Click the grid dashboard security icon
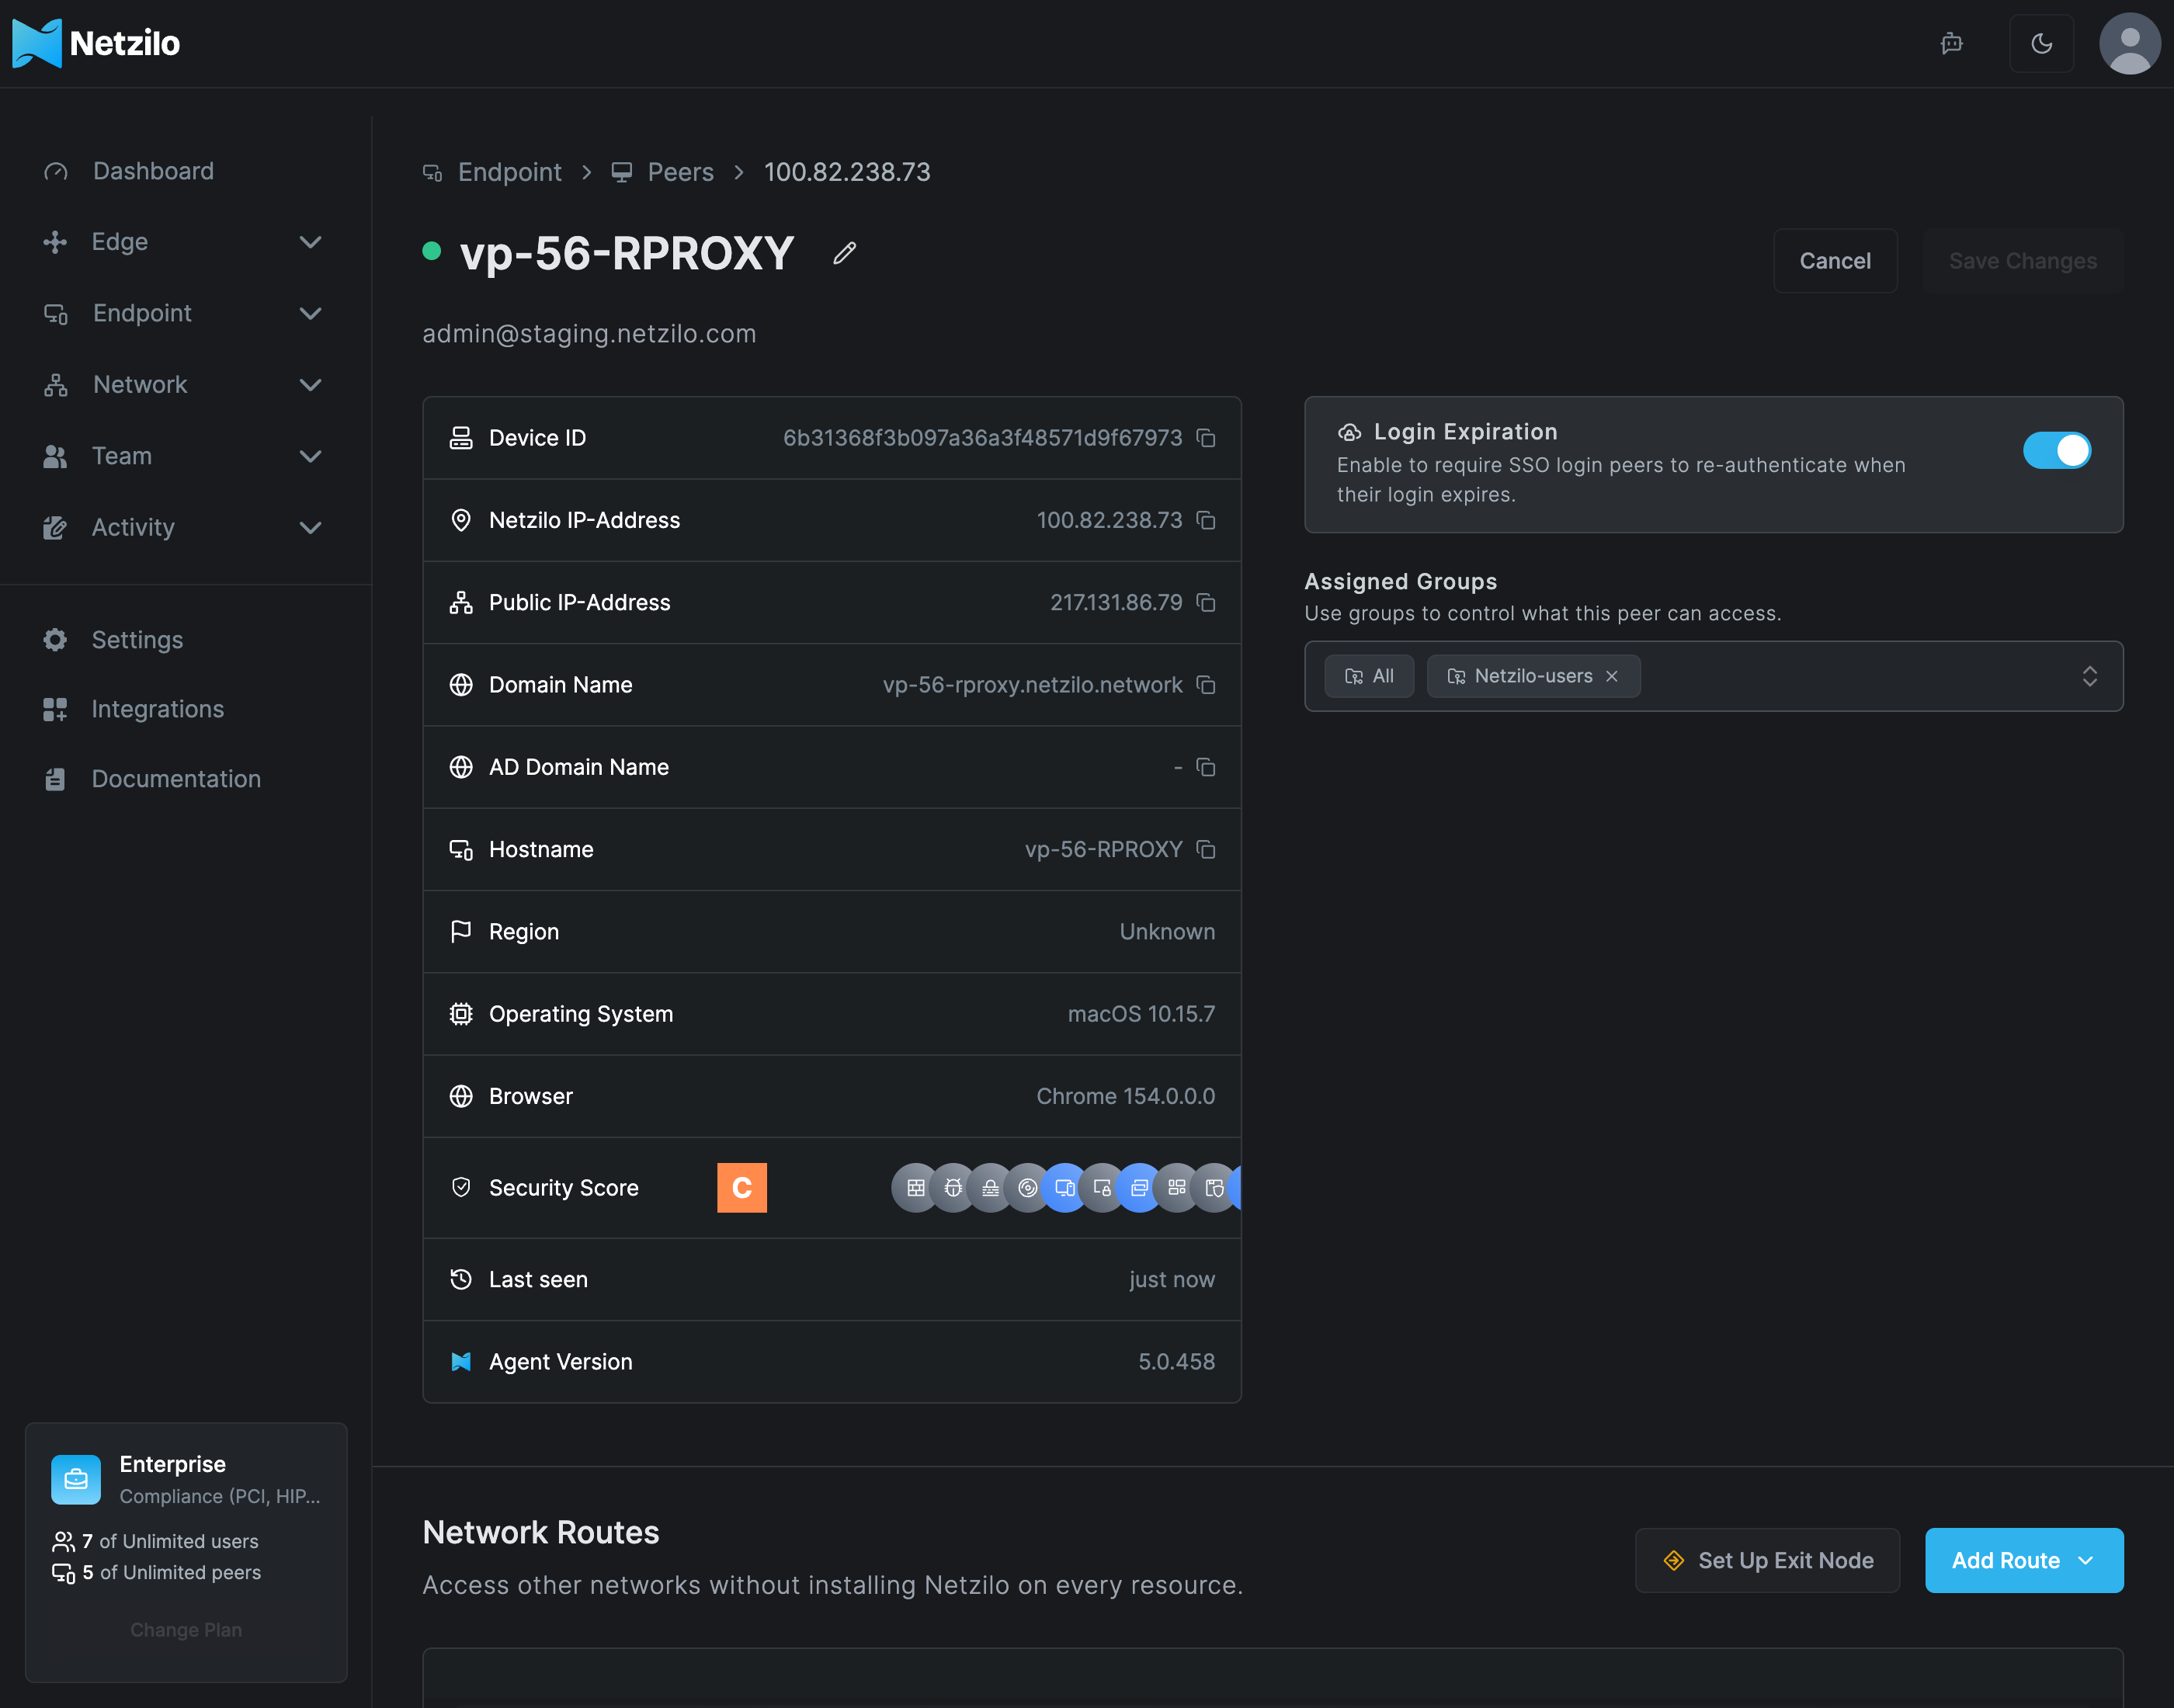This screenshot has width=2174, height=1708. [1177, 1188]
